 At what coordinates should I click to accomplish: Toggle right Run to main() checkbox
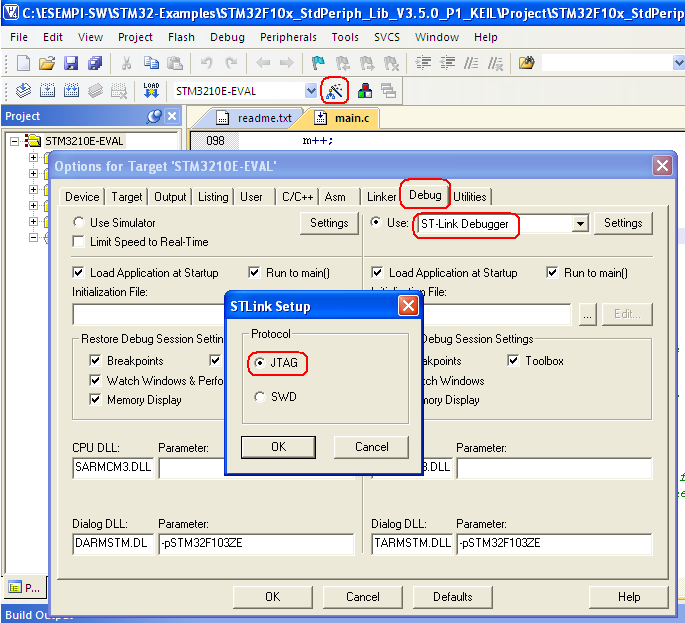click(x=552, y=273)
